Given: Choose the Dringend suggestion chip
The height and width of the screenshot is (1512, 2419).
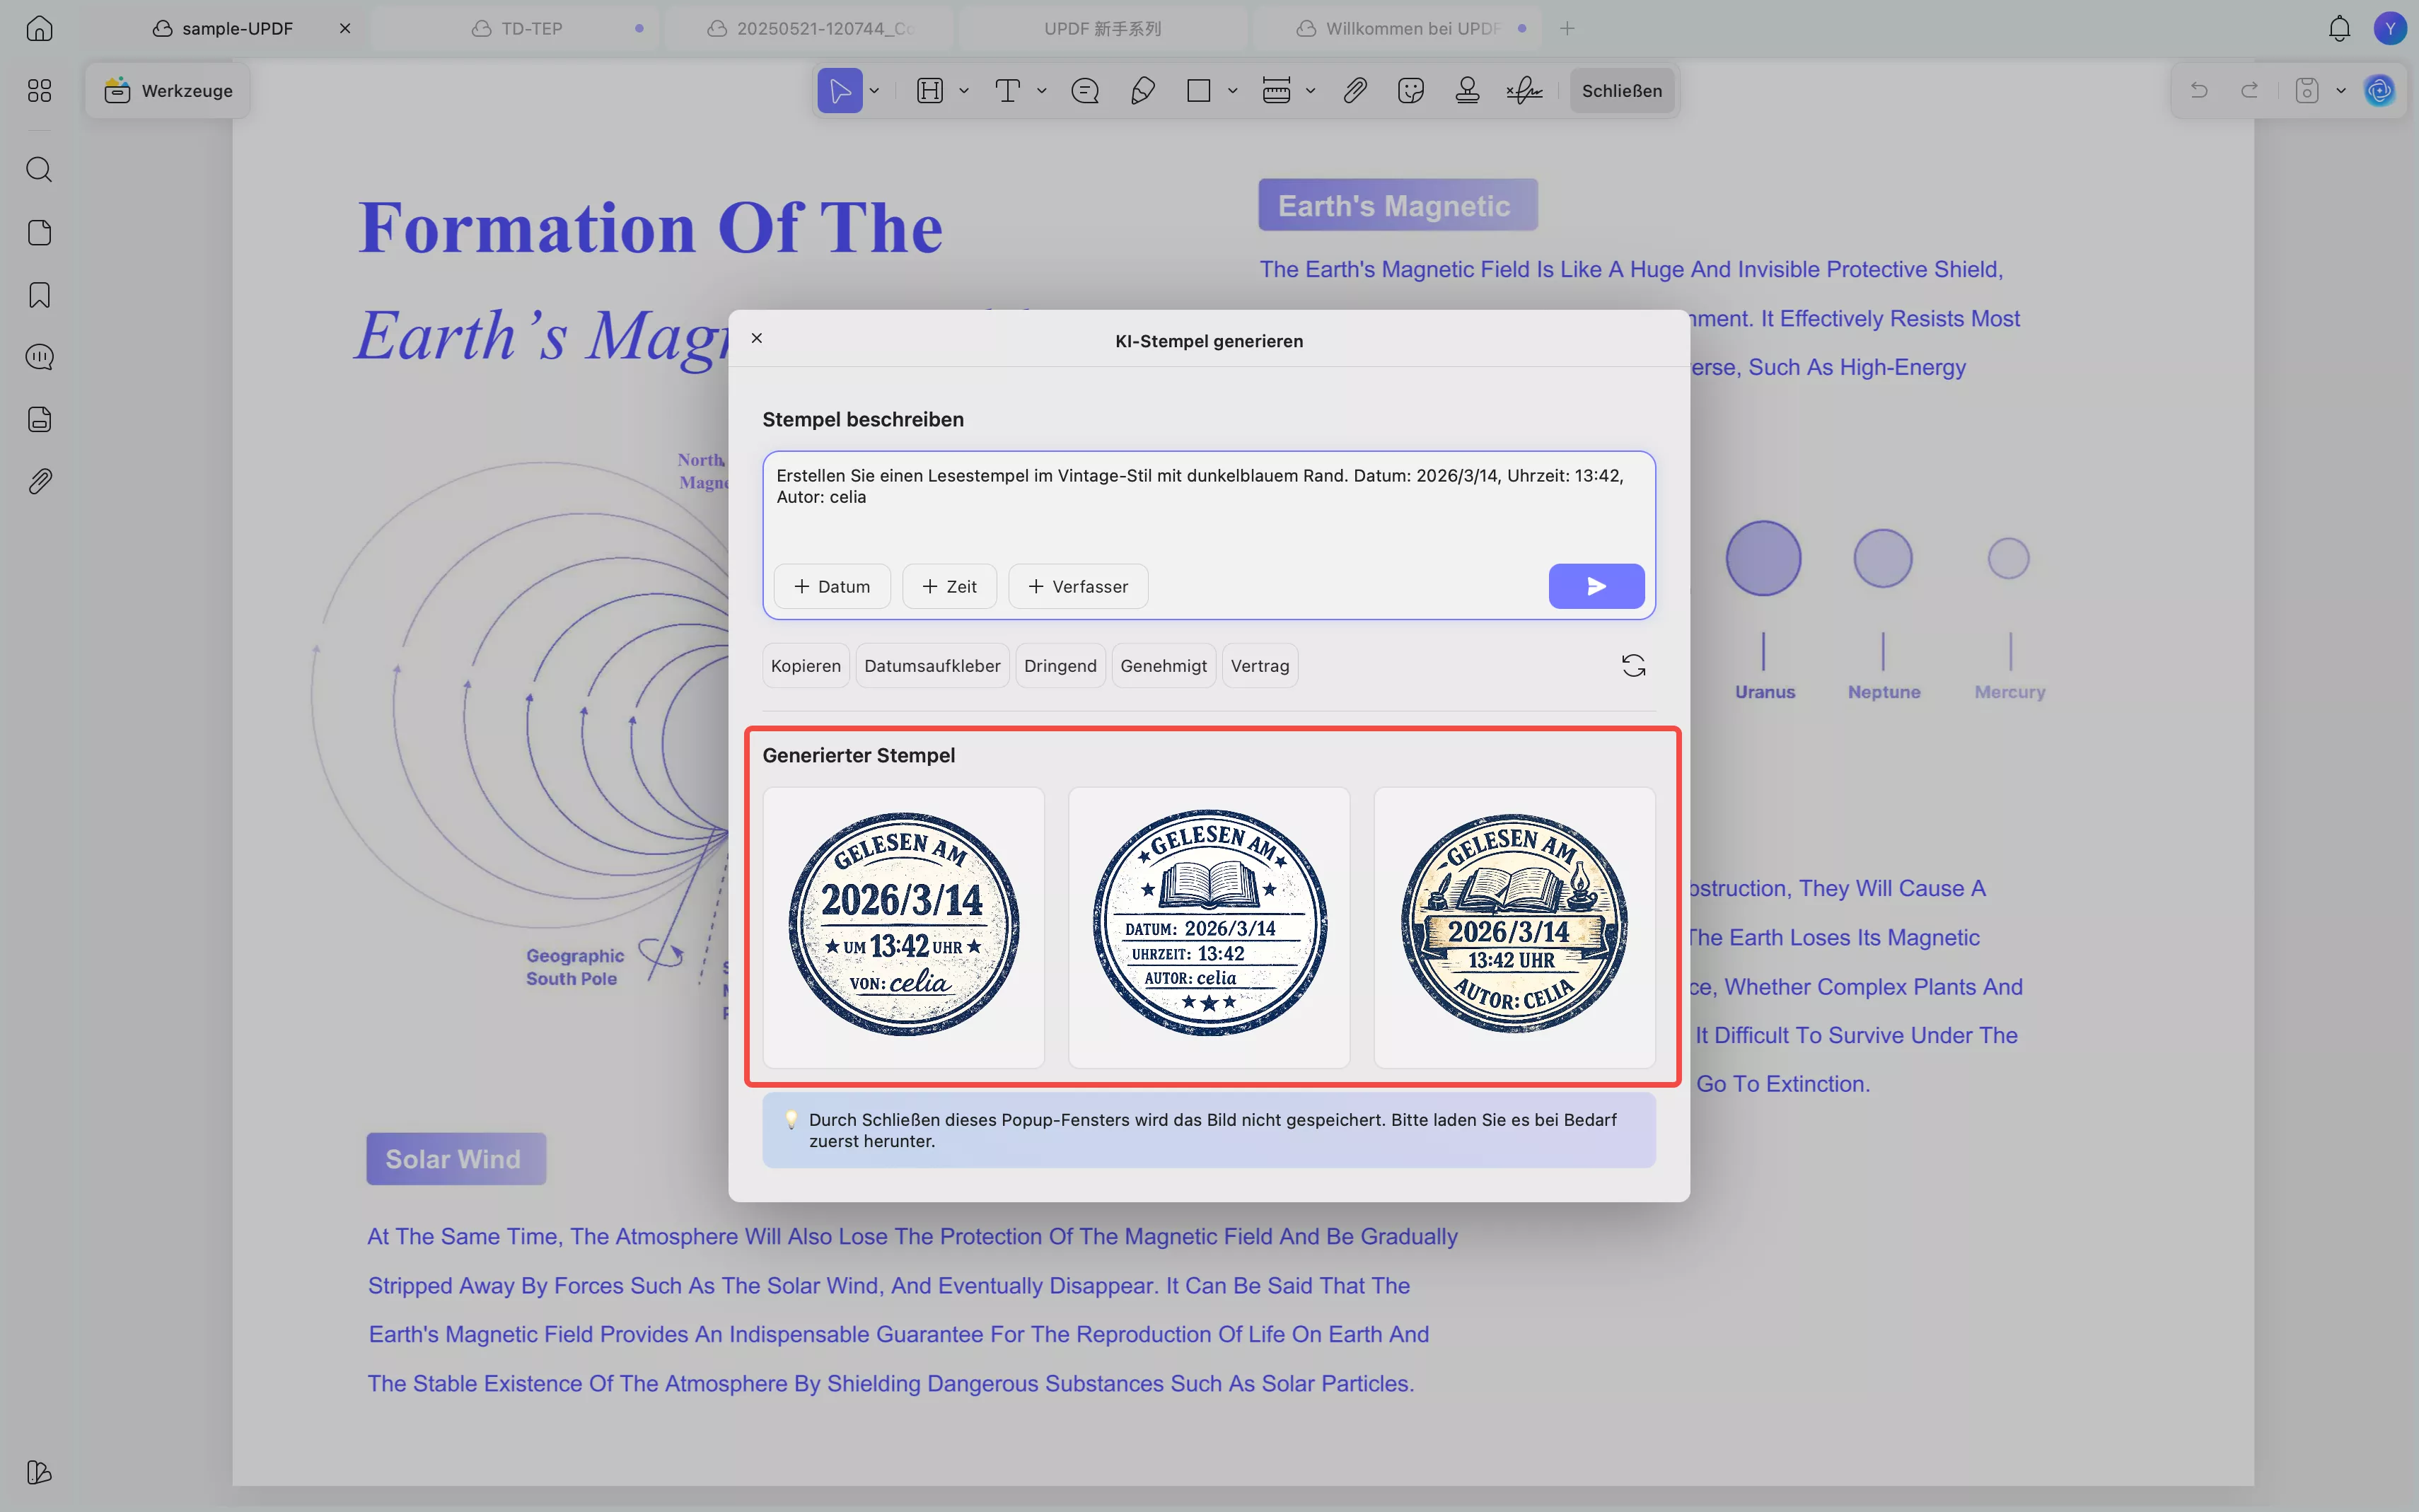Looking at the screenshot, I should coord(1060,666).
